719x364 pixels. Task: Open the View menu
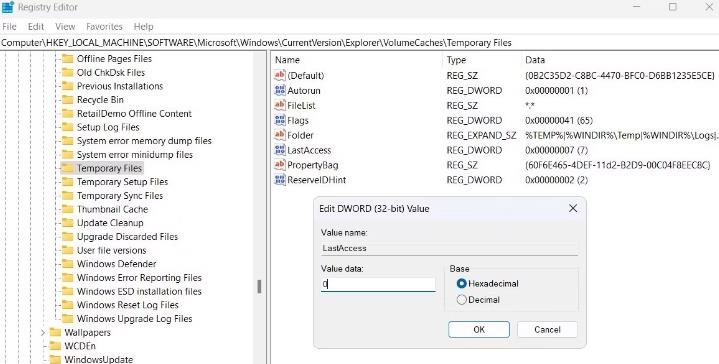(65, 27)
